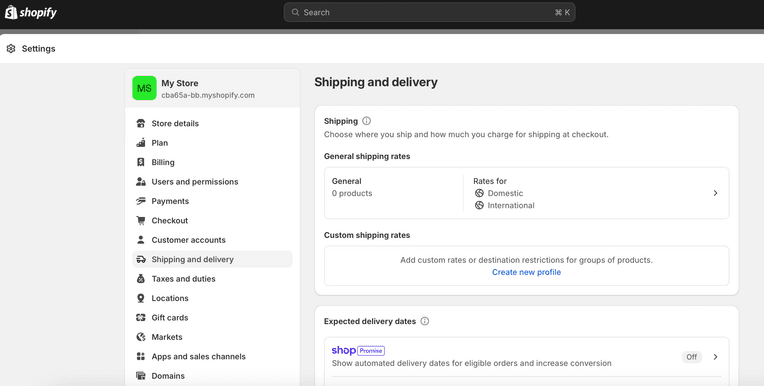Click the Plan icon
Image resolution: width=764 pixels, height=386 pixels.
pyautogui.click(x=141, y=143)
